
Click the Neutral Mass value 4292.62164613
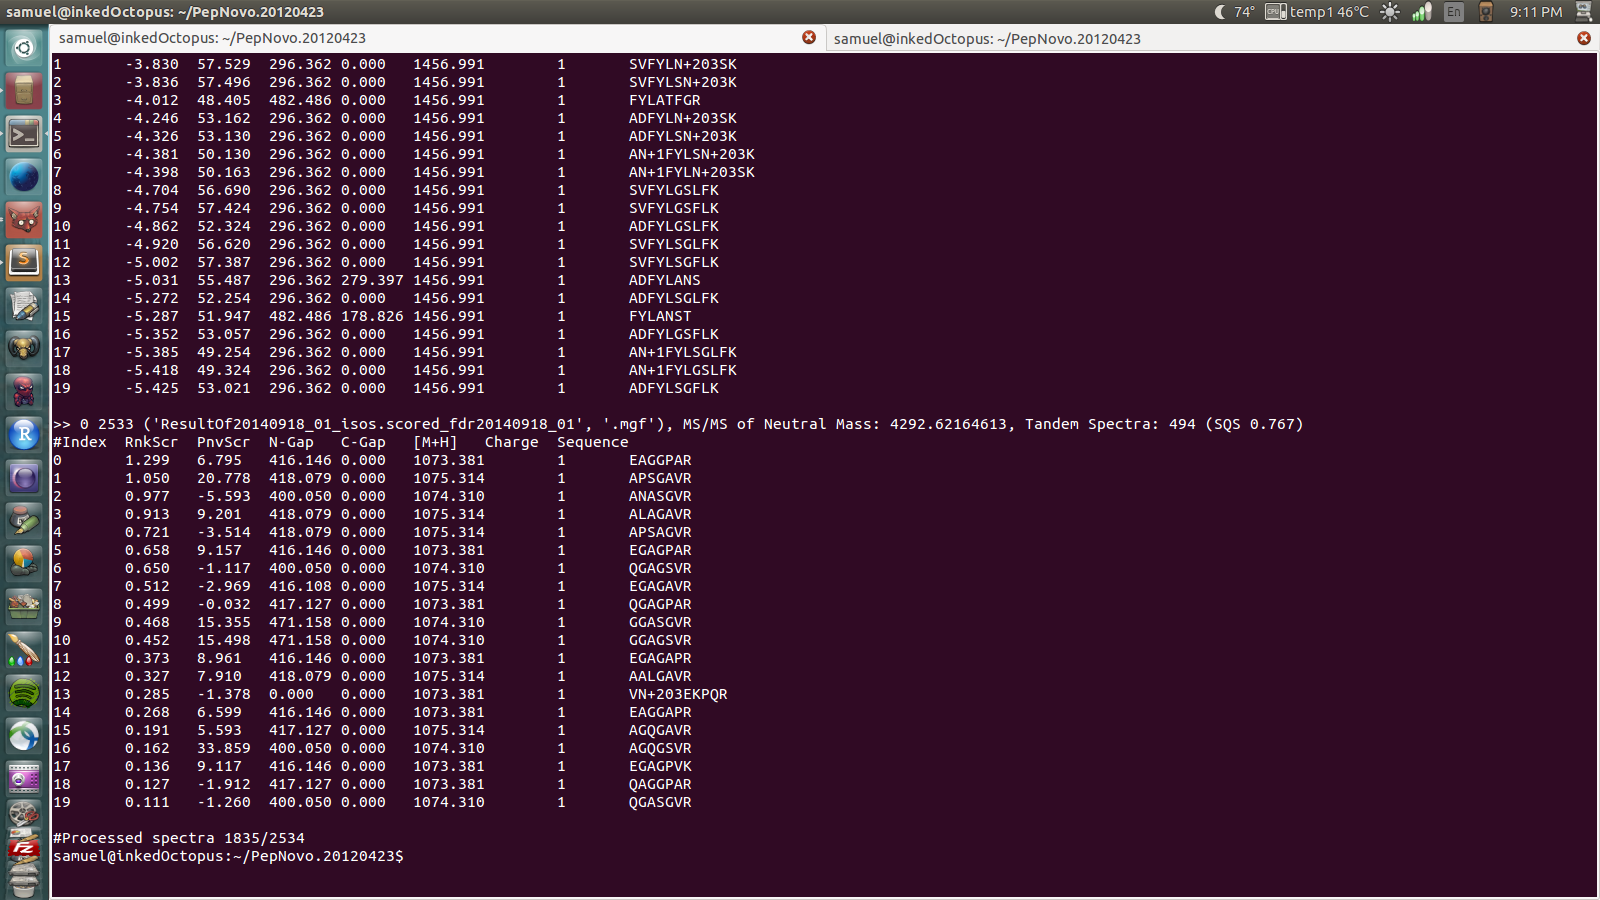948,424
